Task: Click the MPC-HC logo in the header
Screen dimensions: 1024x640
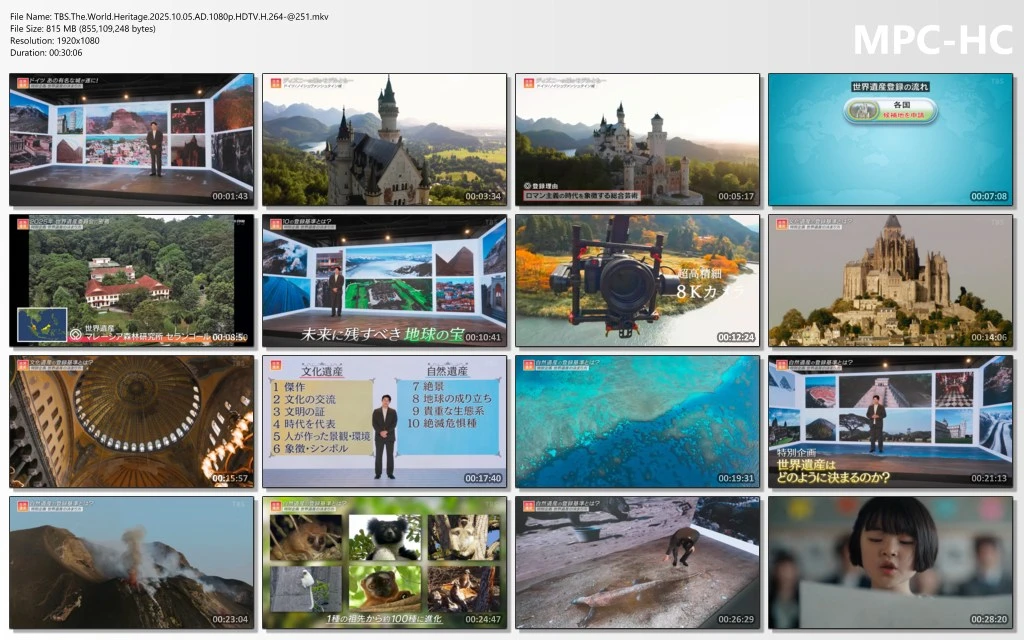Action: click(x=931, y=39)
